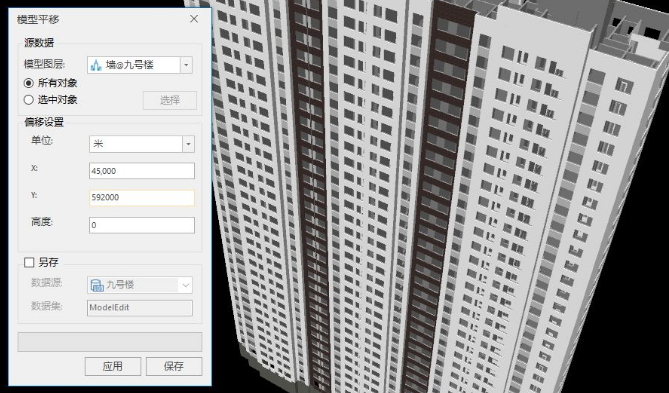Close the 模型平移 dialog
The width and height of the screenshot is (669, 393).
(194, 19)
